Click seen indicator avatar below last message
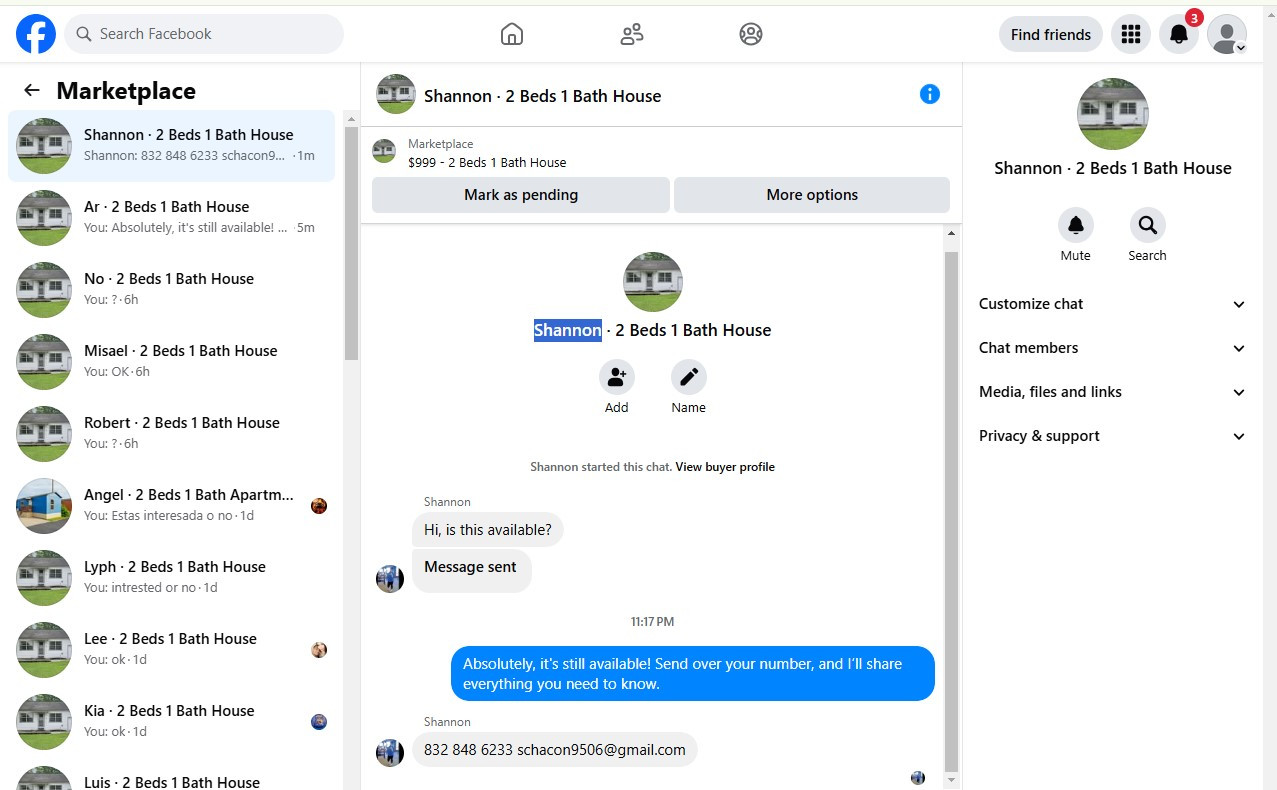Viewport: 1277px width, 790px height. pyautogui.click(x=918, y=777)
